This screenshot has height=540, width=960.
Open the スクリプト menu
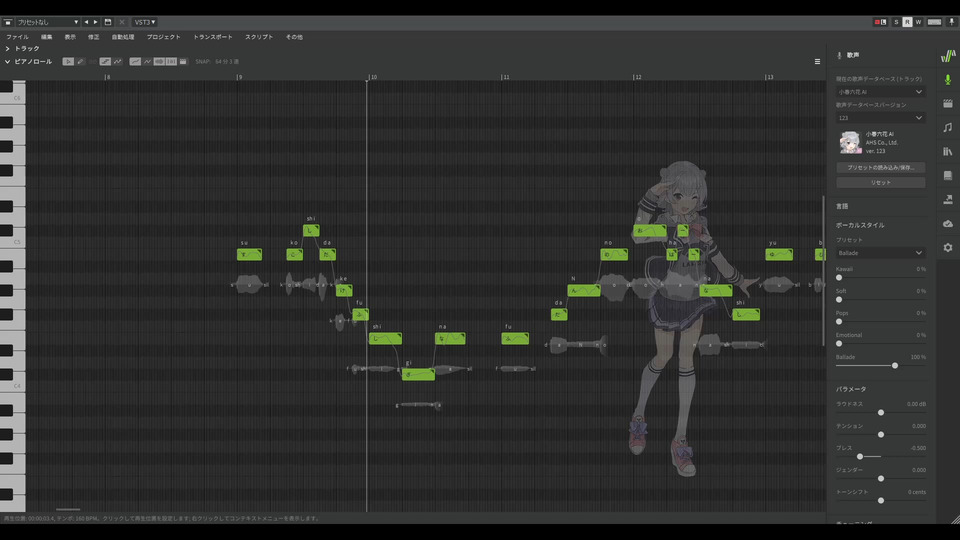click(x=259, y=37)
